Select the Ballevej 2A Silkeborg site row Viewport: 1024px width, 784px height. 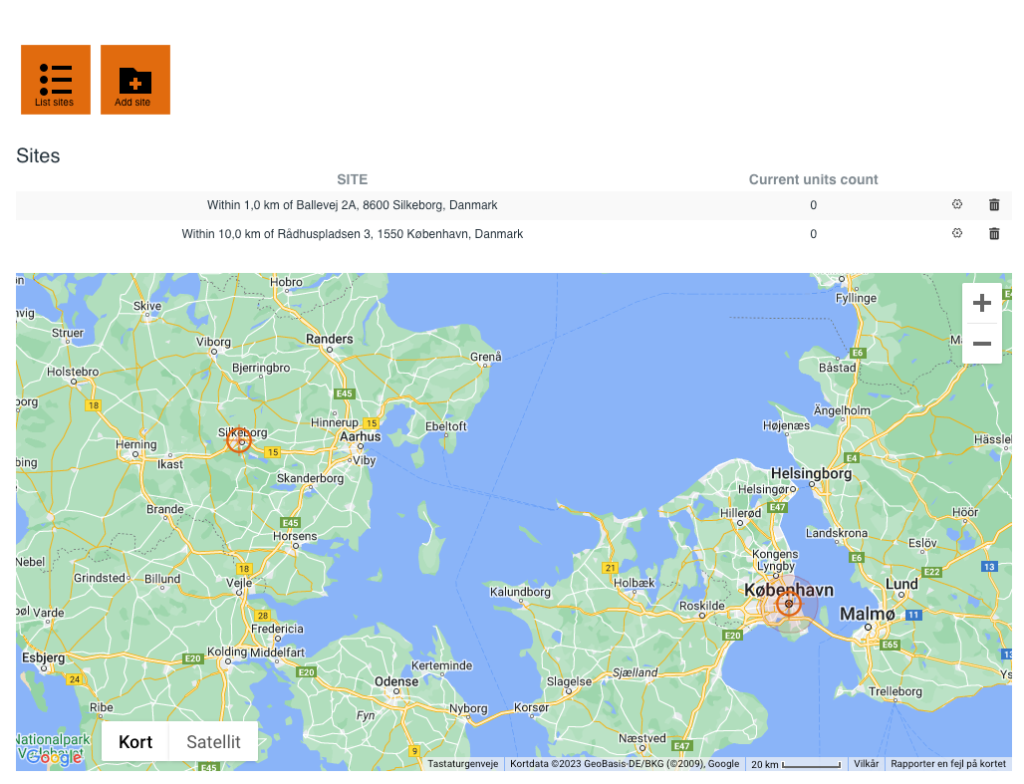tap(352, 205)
